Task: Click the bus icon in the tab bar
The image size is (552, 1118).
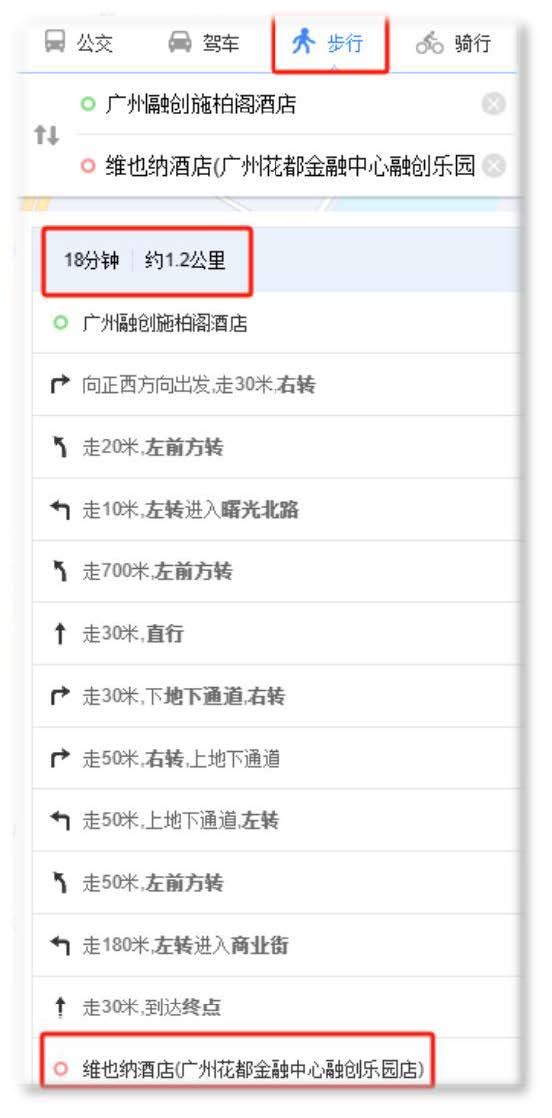Action: (x=55, y=43)
